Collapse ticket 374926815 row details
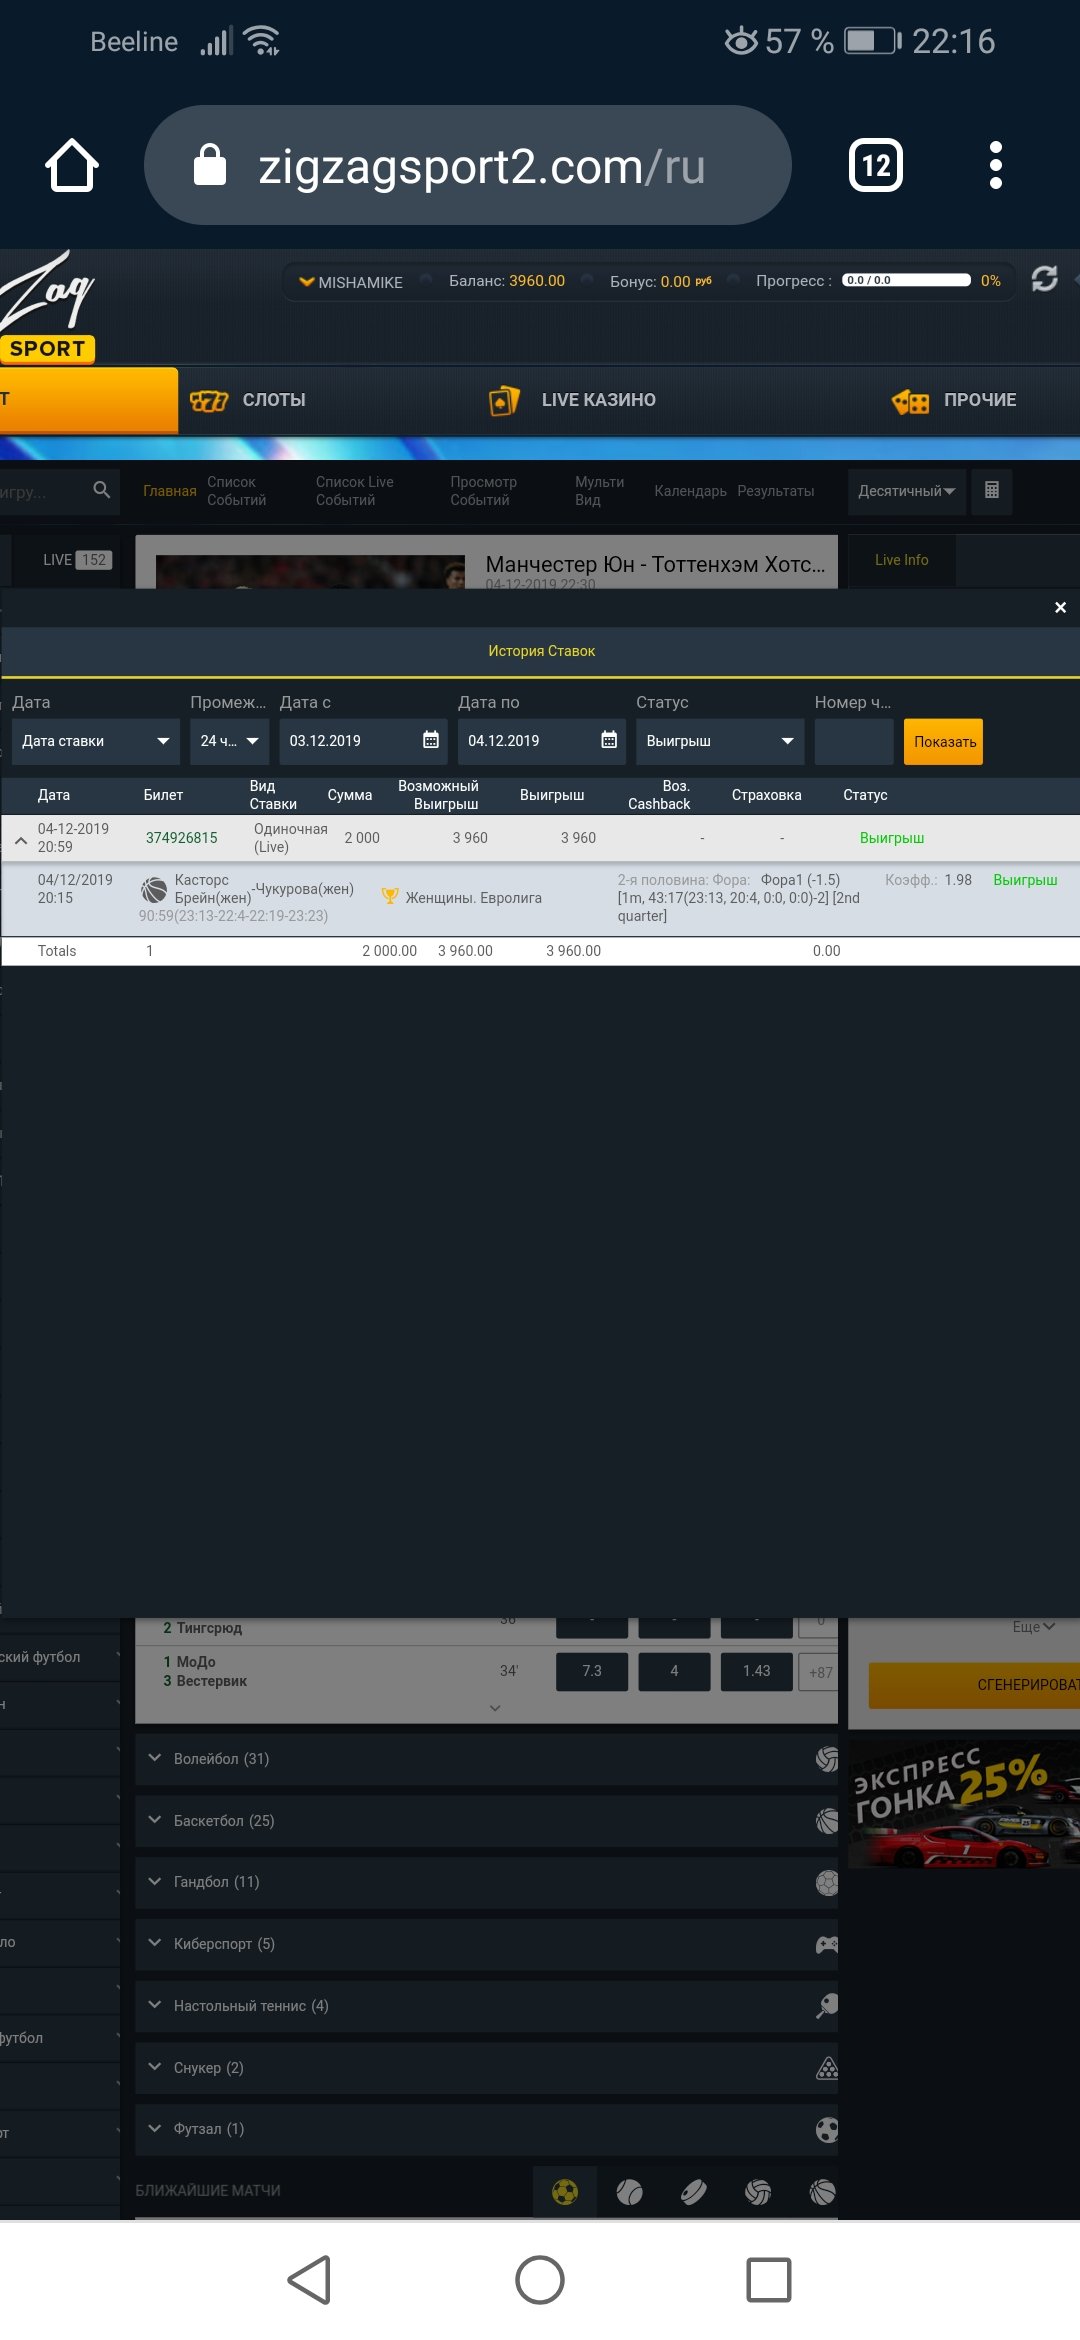The height and width of the screenshot is (2340, 1080). [x=21, y=840]
